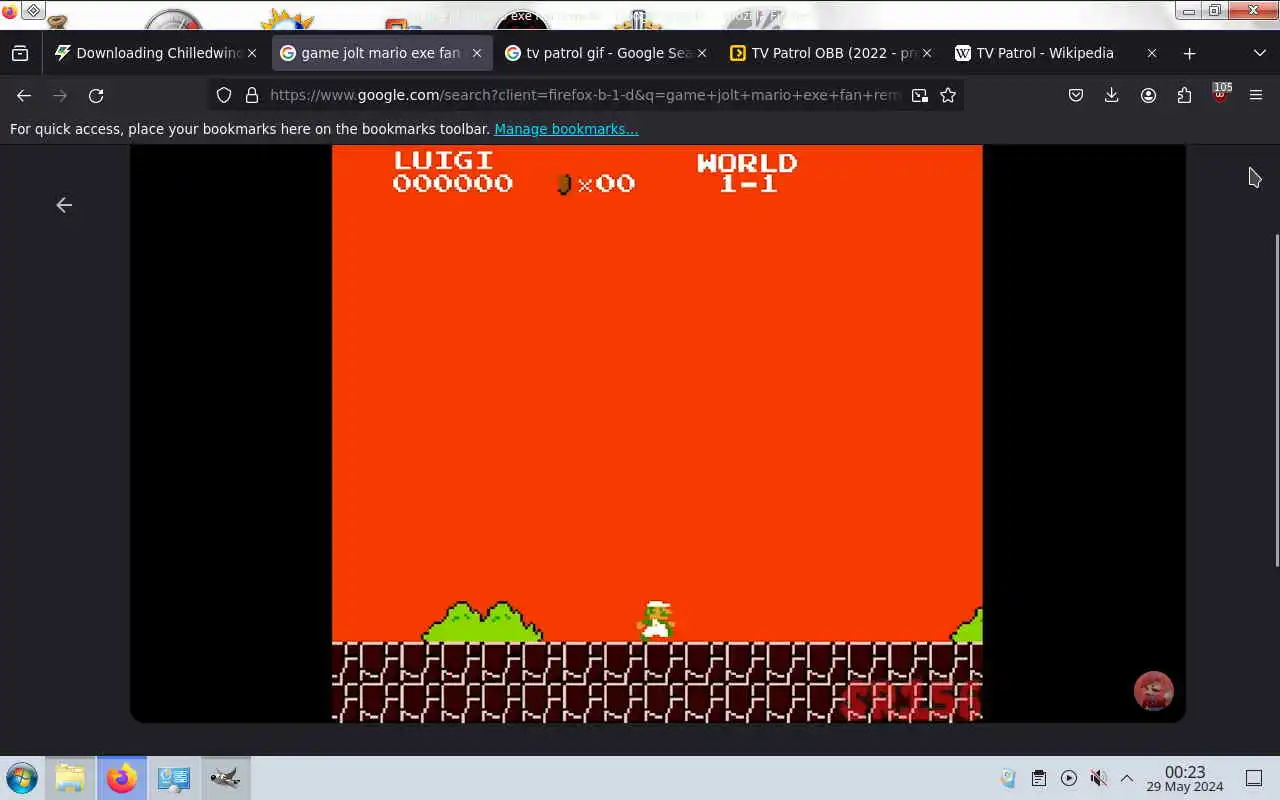This screenshot has height=800, width=1280.
Task: Open the clipboard tray icon
Action: pos(1038,778)
